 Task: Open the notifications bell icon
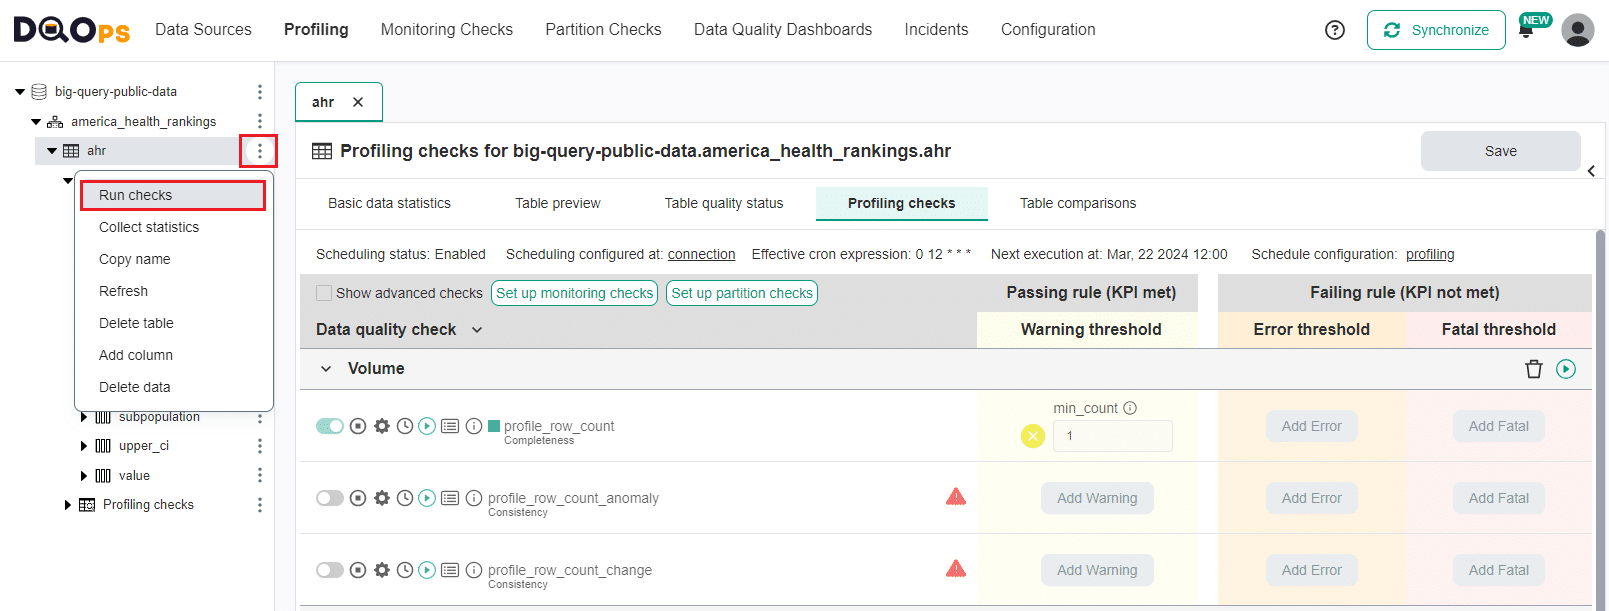tap(1526, 31)
